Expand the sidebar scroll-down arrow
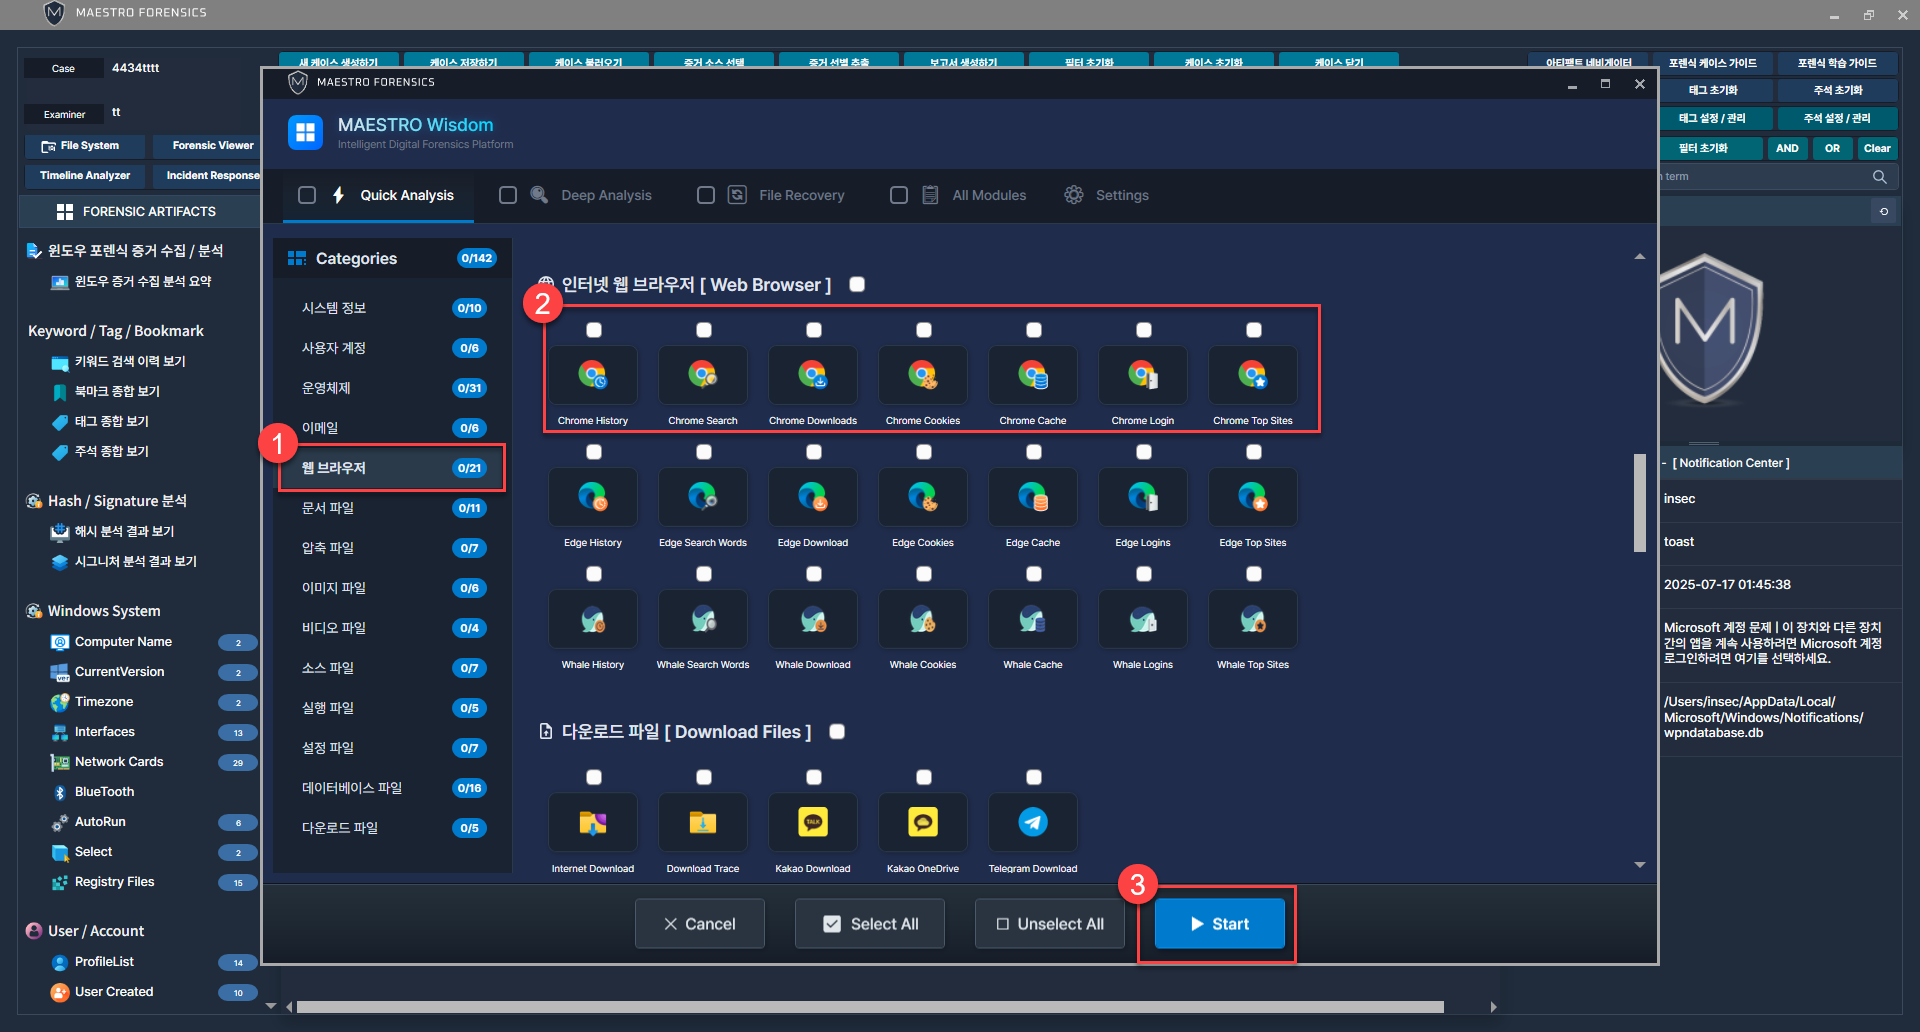1920x1032 pixels. tap(271, 1006)
